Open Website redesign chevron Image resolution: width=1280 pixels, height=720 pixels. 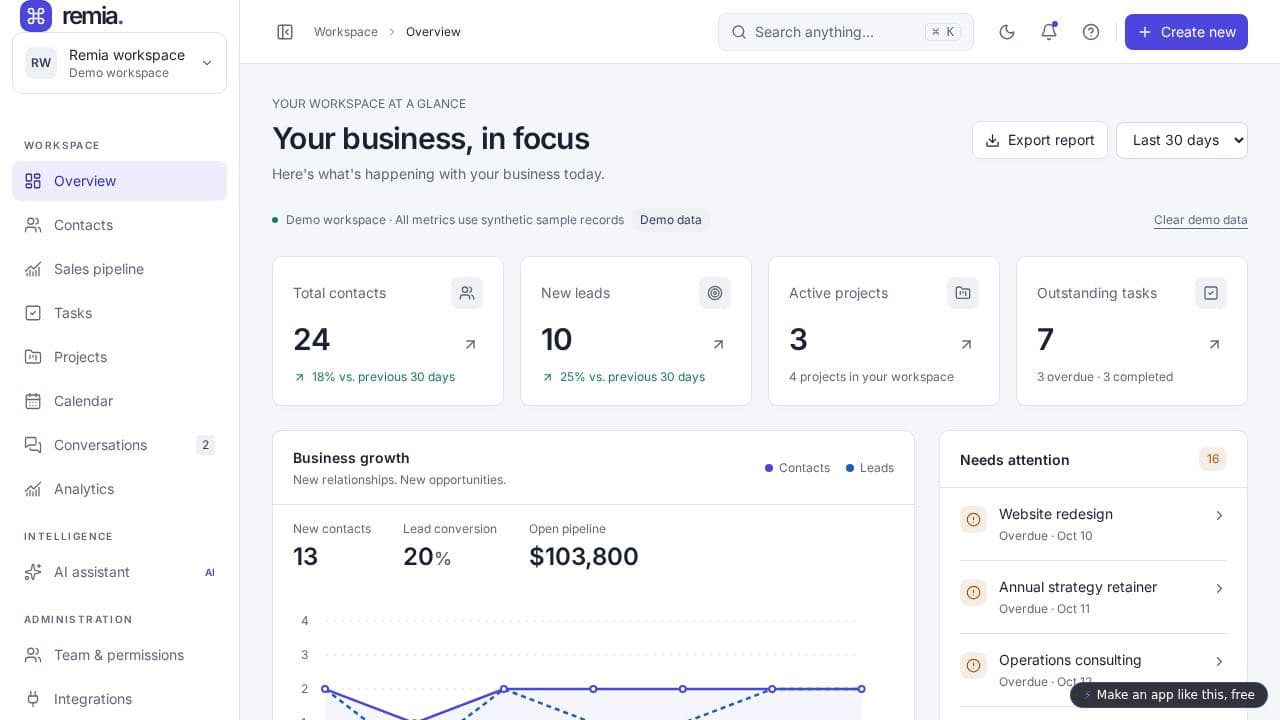pyautogui.click(x=1219, y=515)
